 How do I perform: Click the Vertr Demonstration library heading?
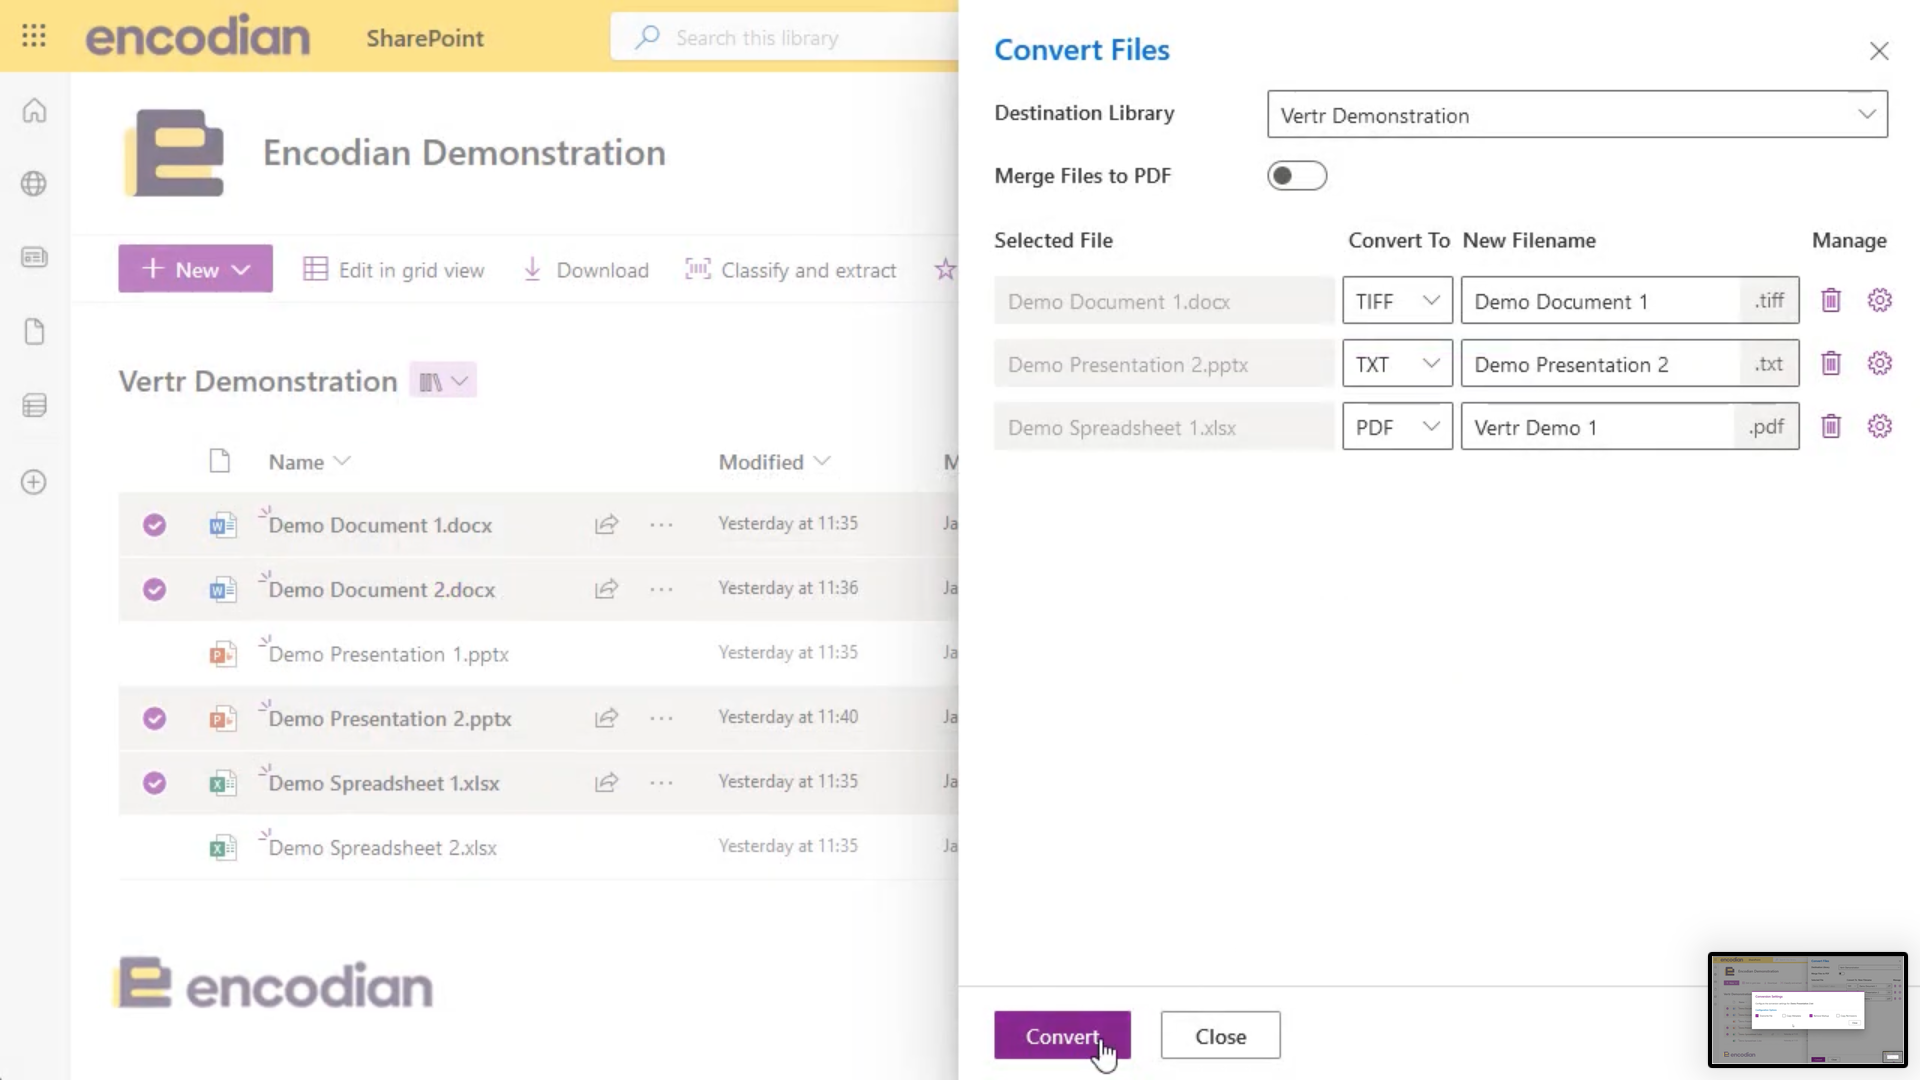click(258, 381)
